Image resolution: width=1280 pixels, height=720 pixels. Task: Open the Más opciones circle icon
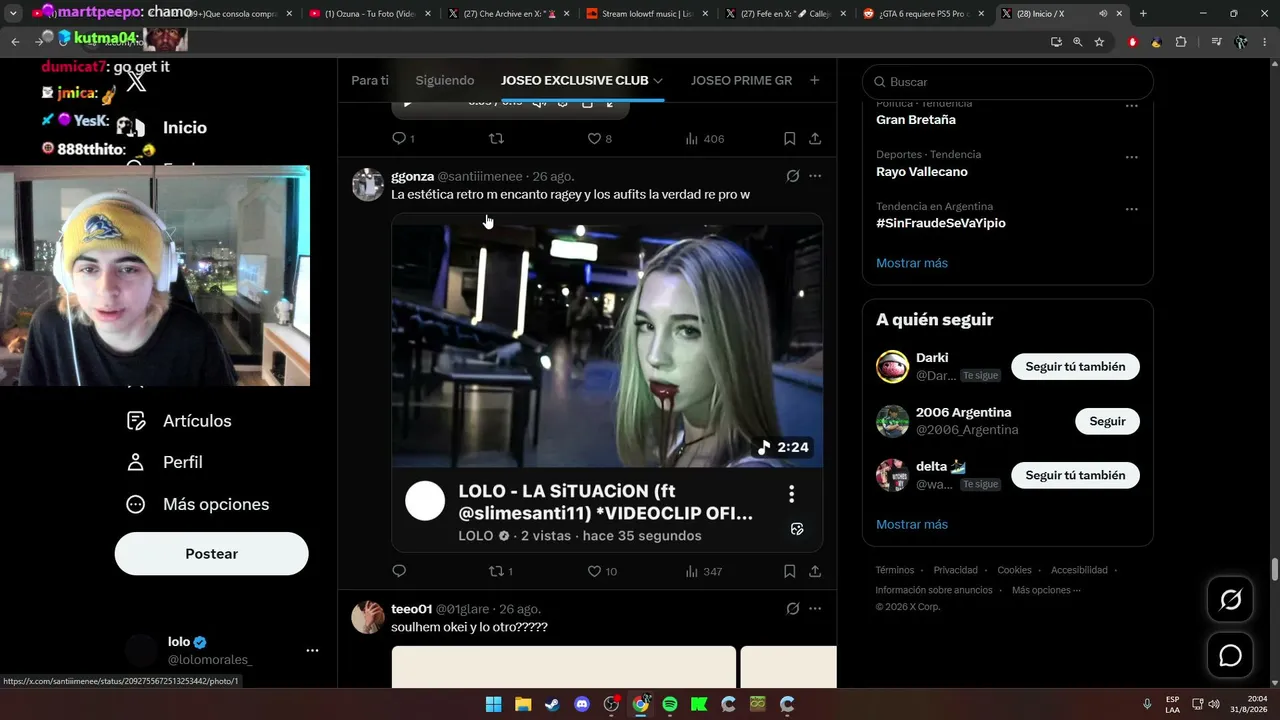point(136,504)
